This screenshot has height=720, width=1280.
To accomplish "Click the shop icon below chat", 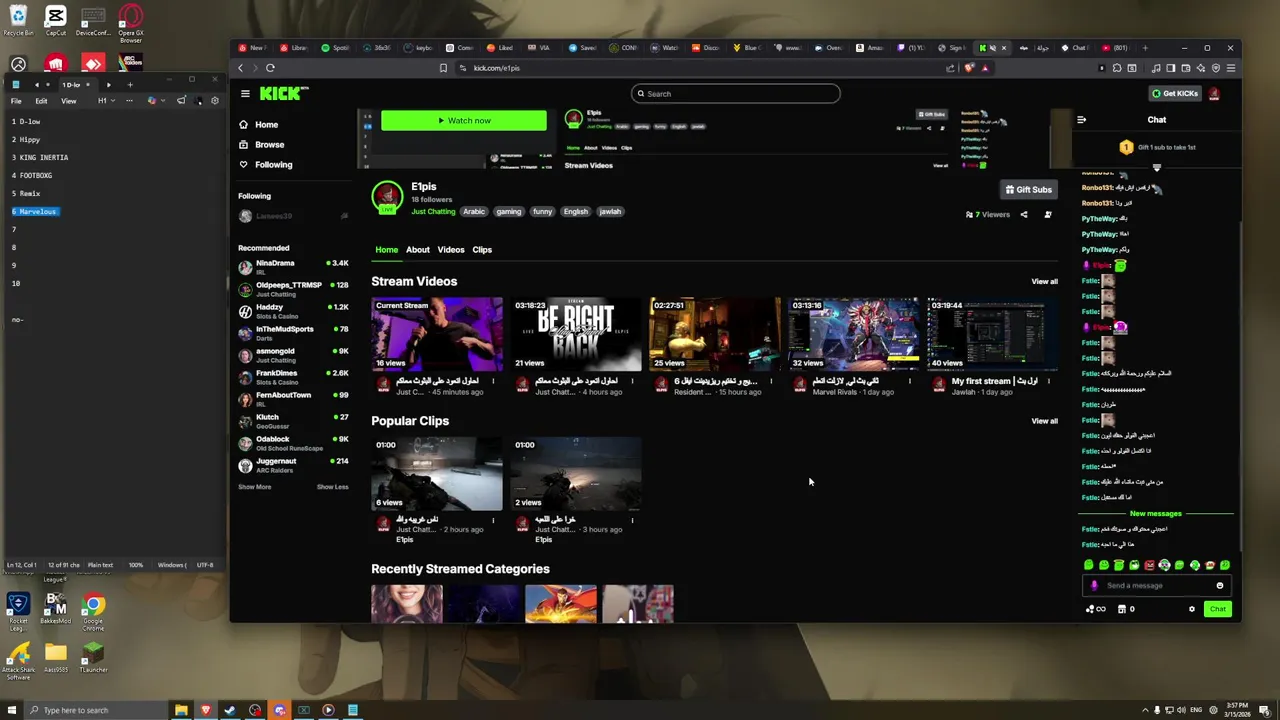I will 1121,609.
